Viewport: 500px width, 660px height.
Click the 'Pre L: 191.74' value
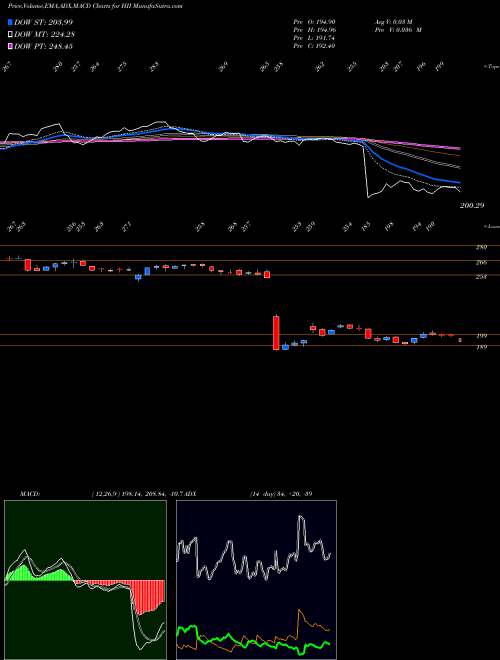[x=314, y=38]
